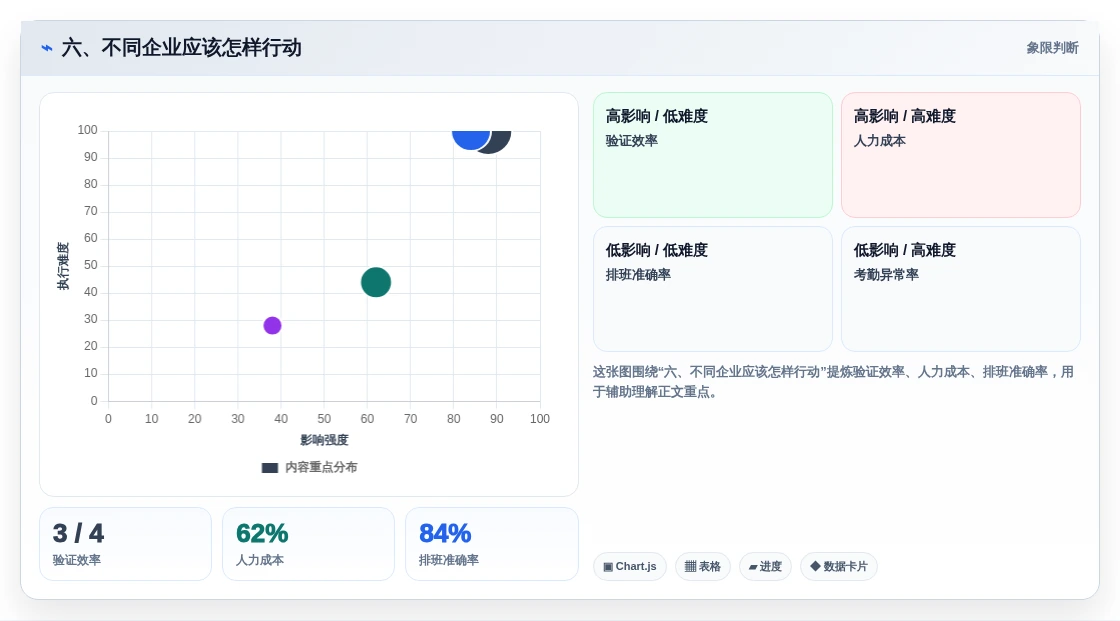
Task: Click the blue lightning icon beside the heading
Action: 47,48
